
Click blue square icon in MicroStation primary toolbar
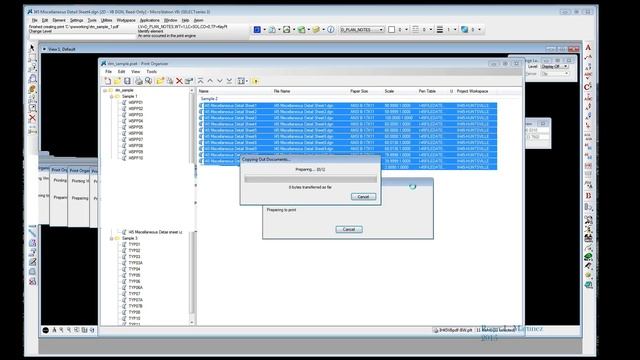click(257, 29)
